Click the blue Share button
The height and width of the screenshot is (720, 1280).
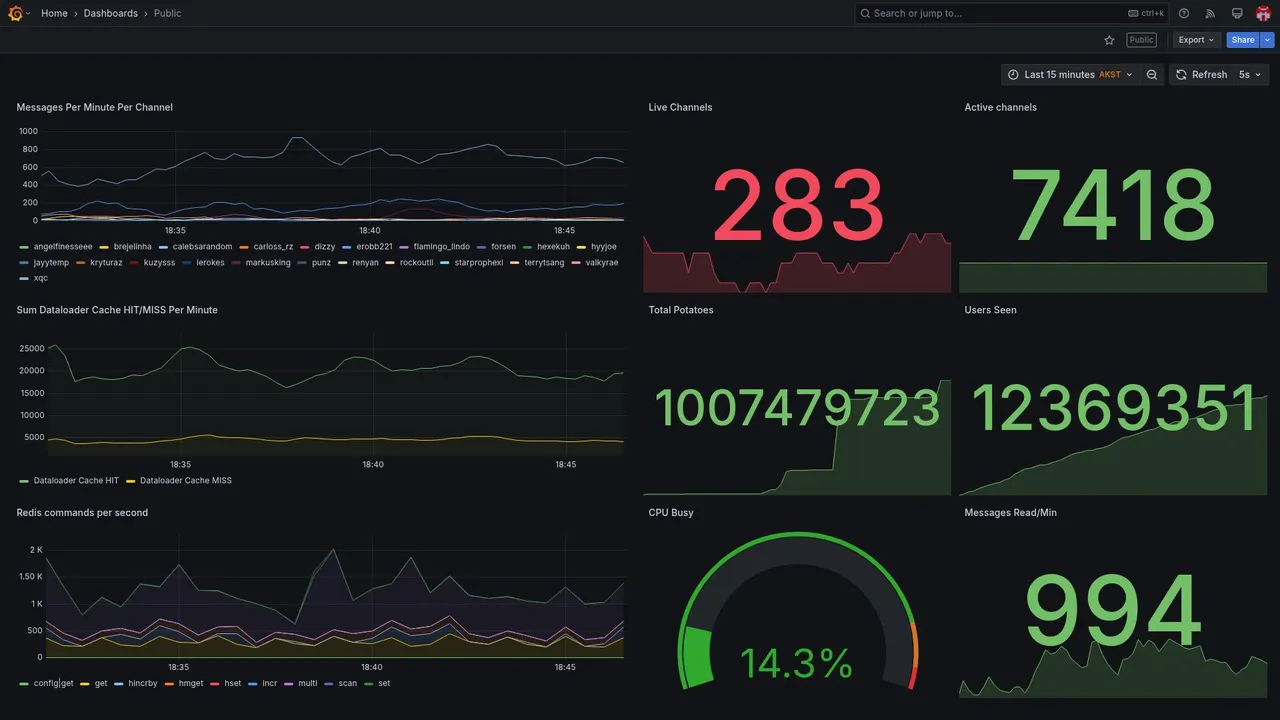pos(1243,40)
